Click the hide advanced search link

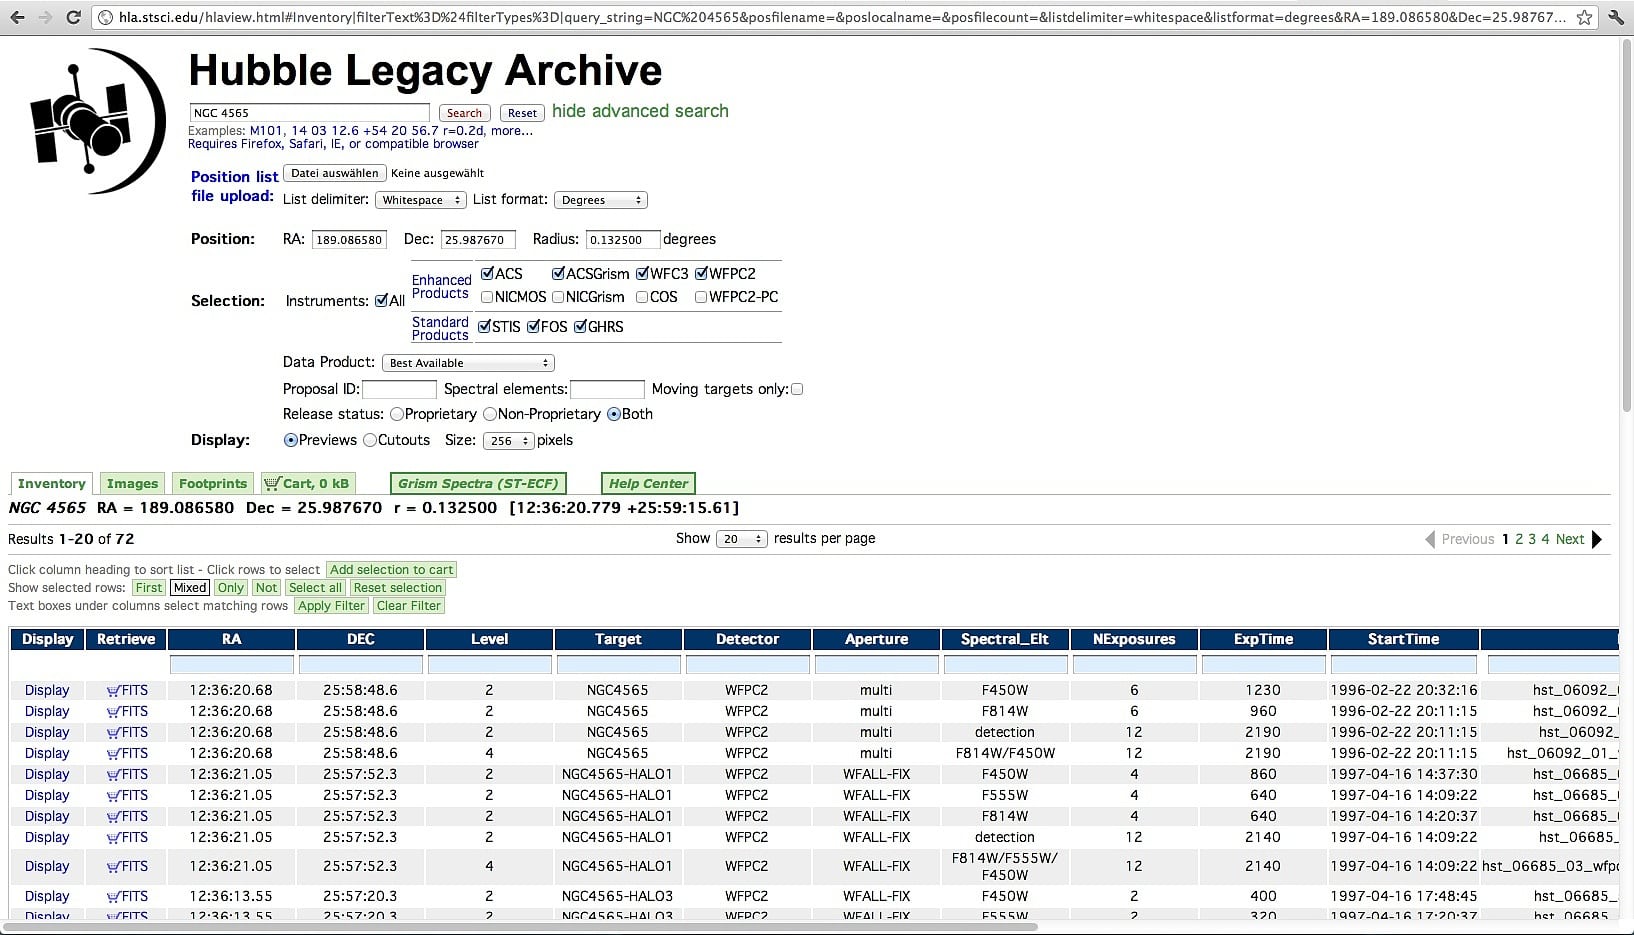pyautogui.click(x=640, y=111)
